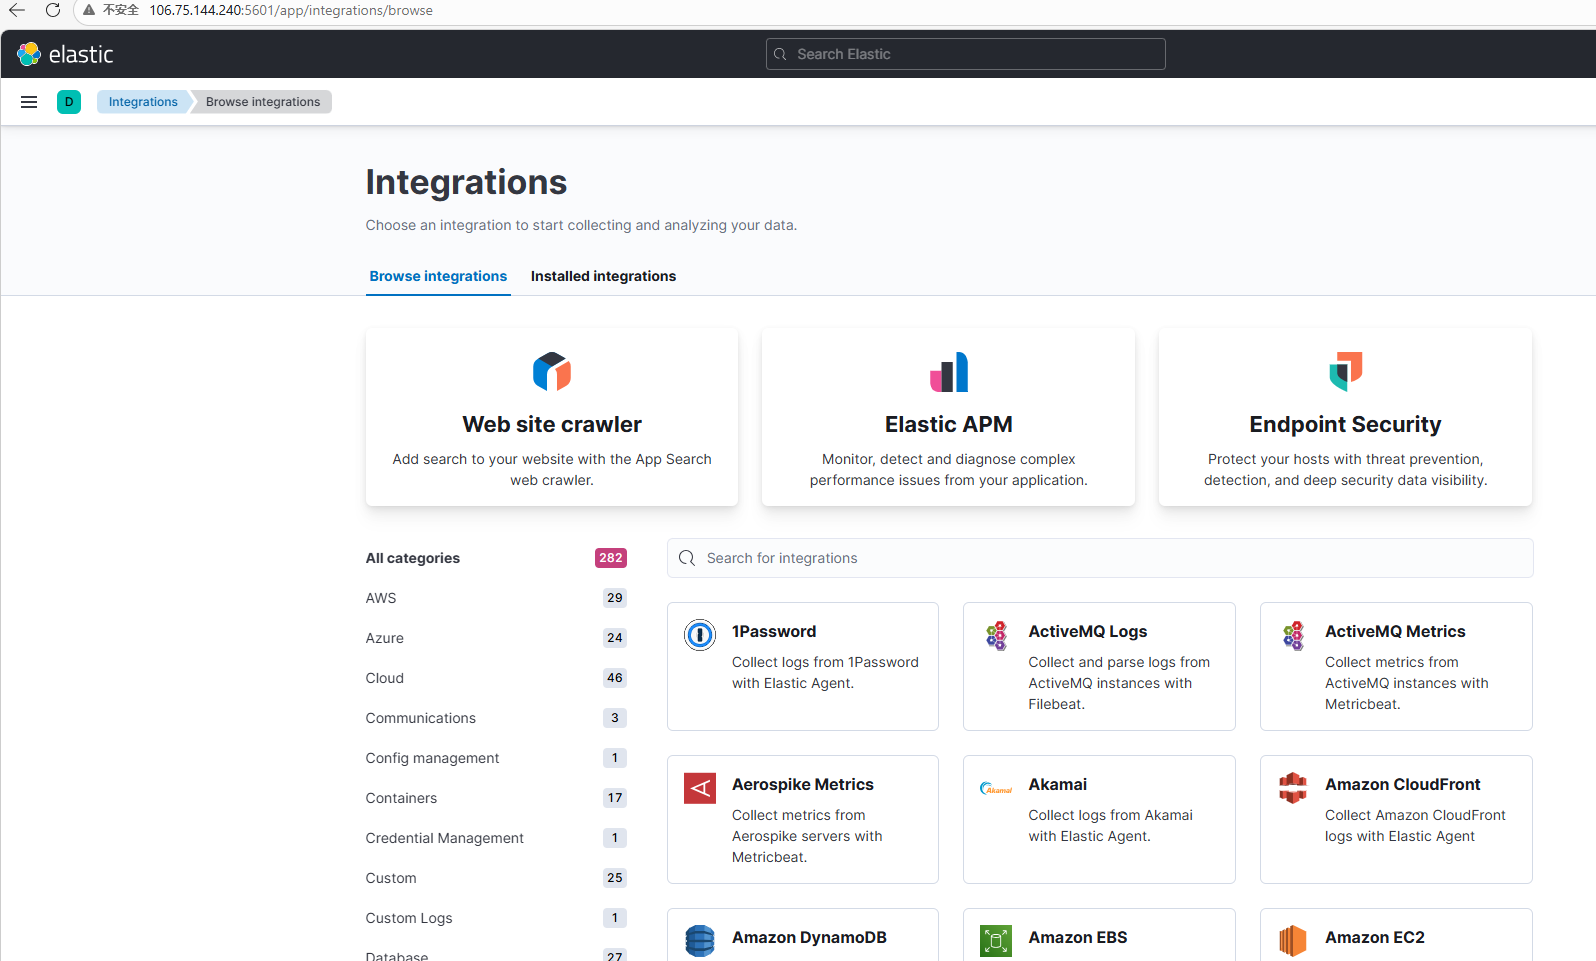Open the Elastic APM card
This screenshot has width=1596, height=961.
point(949,417)
